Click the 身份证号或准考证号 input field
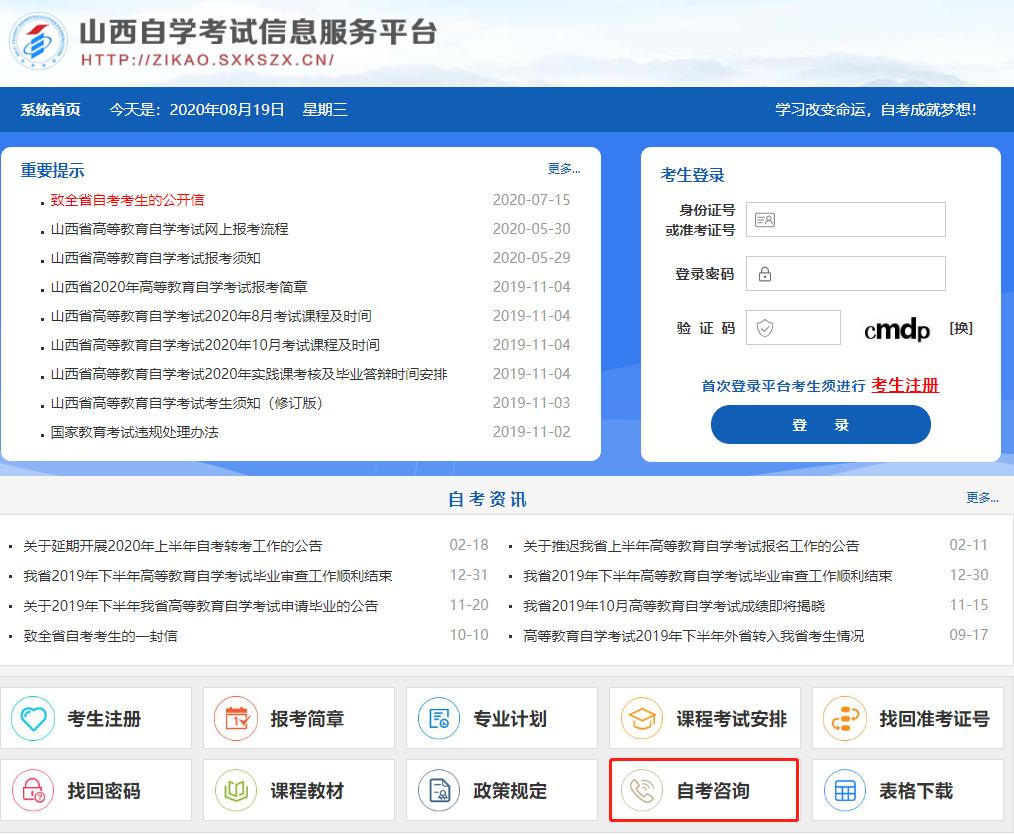The height and width of the screenshot is (834, 1014). click(x=845, y=219)
